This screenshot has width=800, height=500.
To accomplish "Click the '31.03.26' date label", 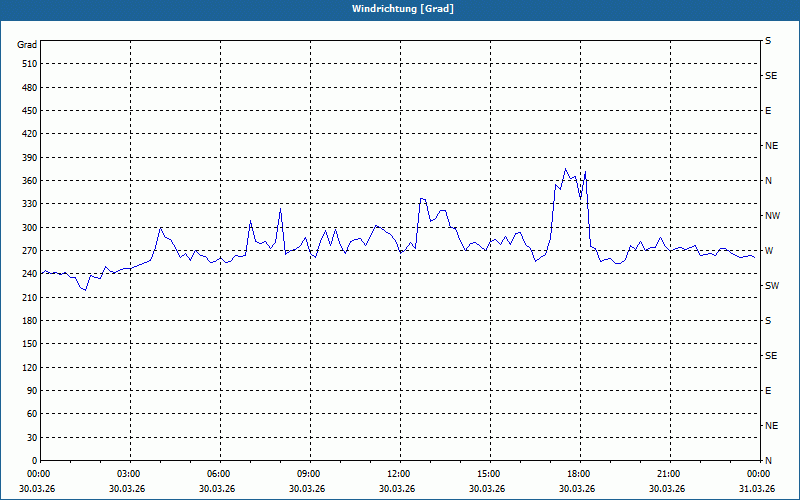I will point(757,488).
